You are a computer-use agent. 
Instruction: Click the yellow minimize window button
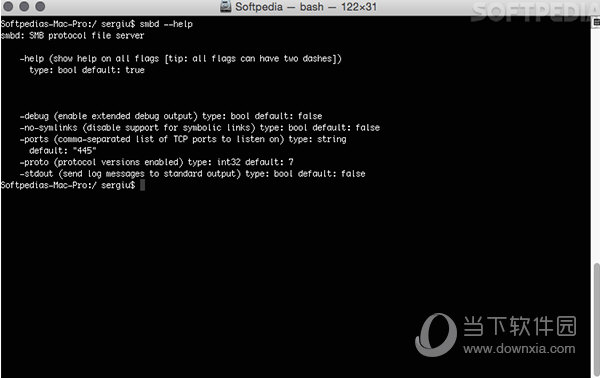pos(24,7)
